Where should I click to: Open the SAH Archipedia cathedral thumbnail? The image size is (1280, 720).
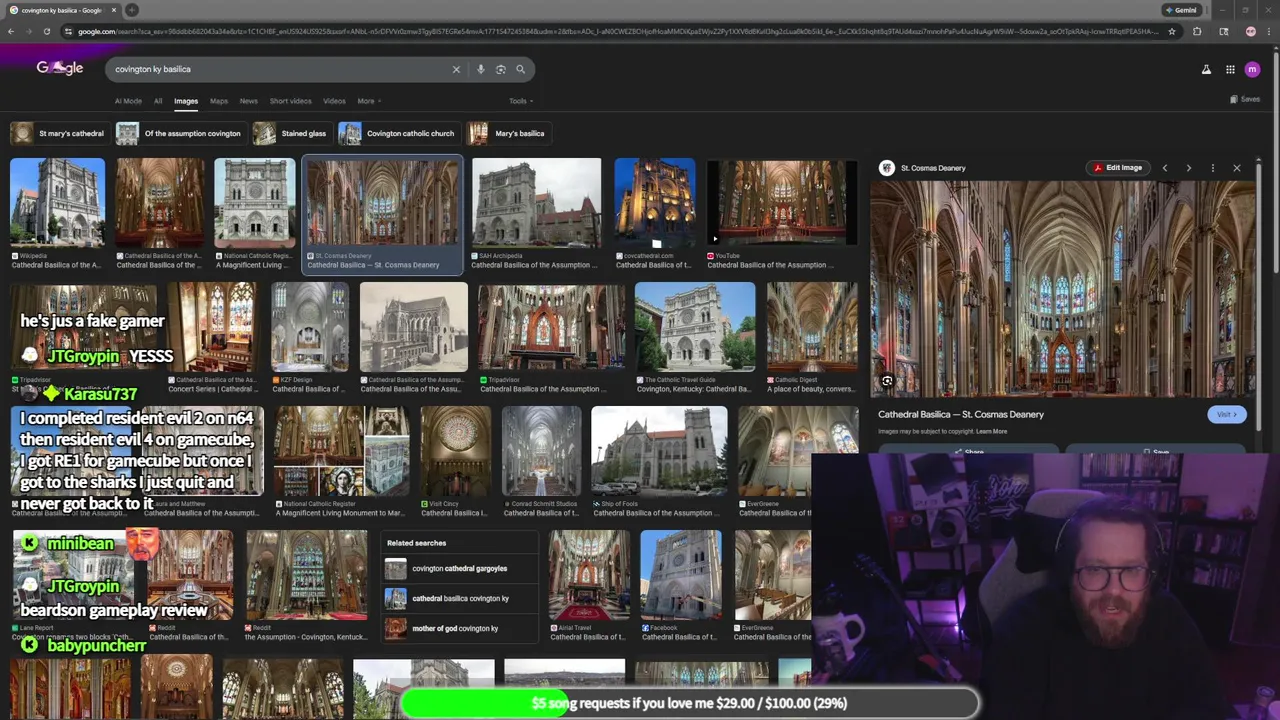click(537, 203)
